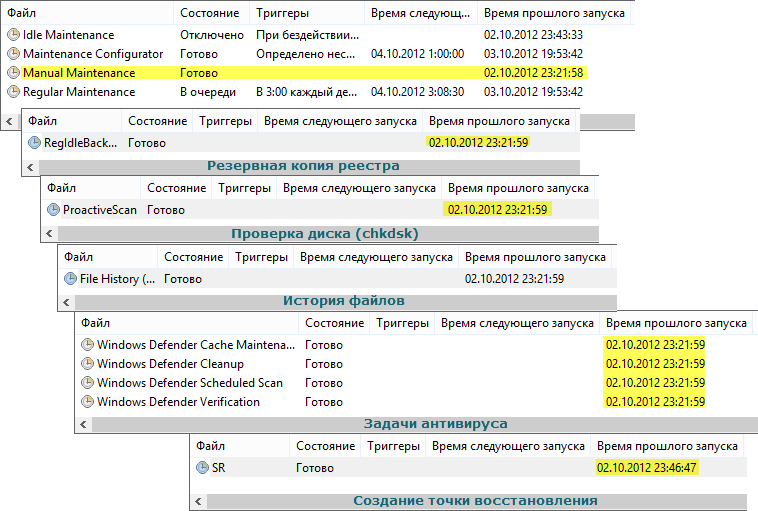Select Windows Defender Scheduled Scan task name

(190, 383)
